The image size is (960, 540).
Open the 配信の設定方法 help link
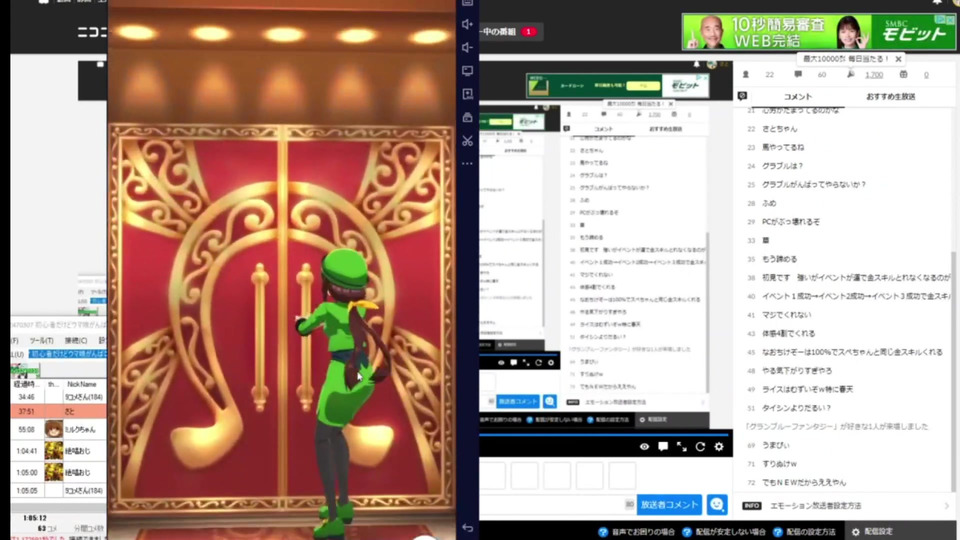804,531
